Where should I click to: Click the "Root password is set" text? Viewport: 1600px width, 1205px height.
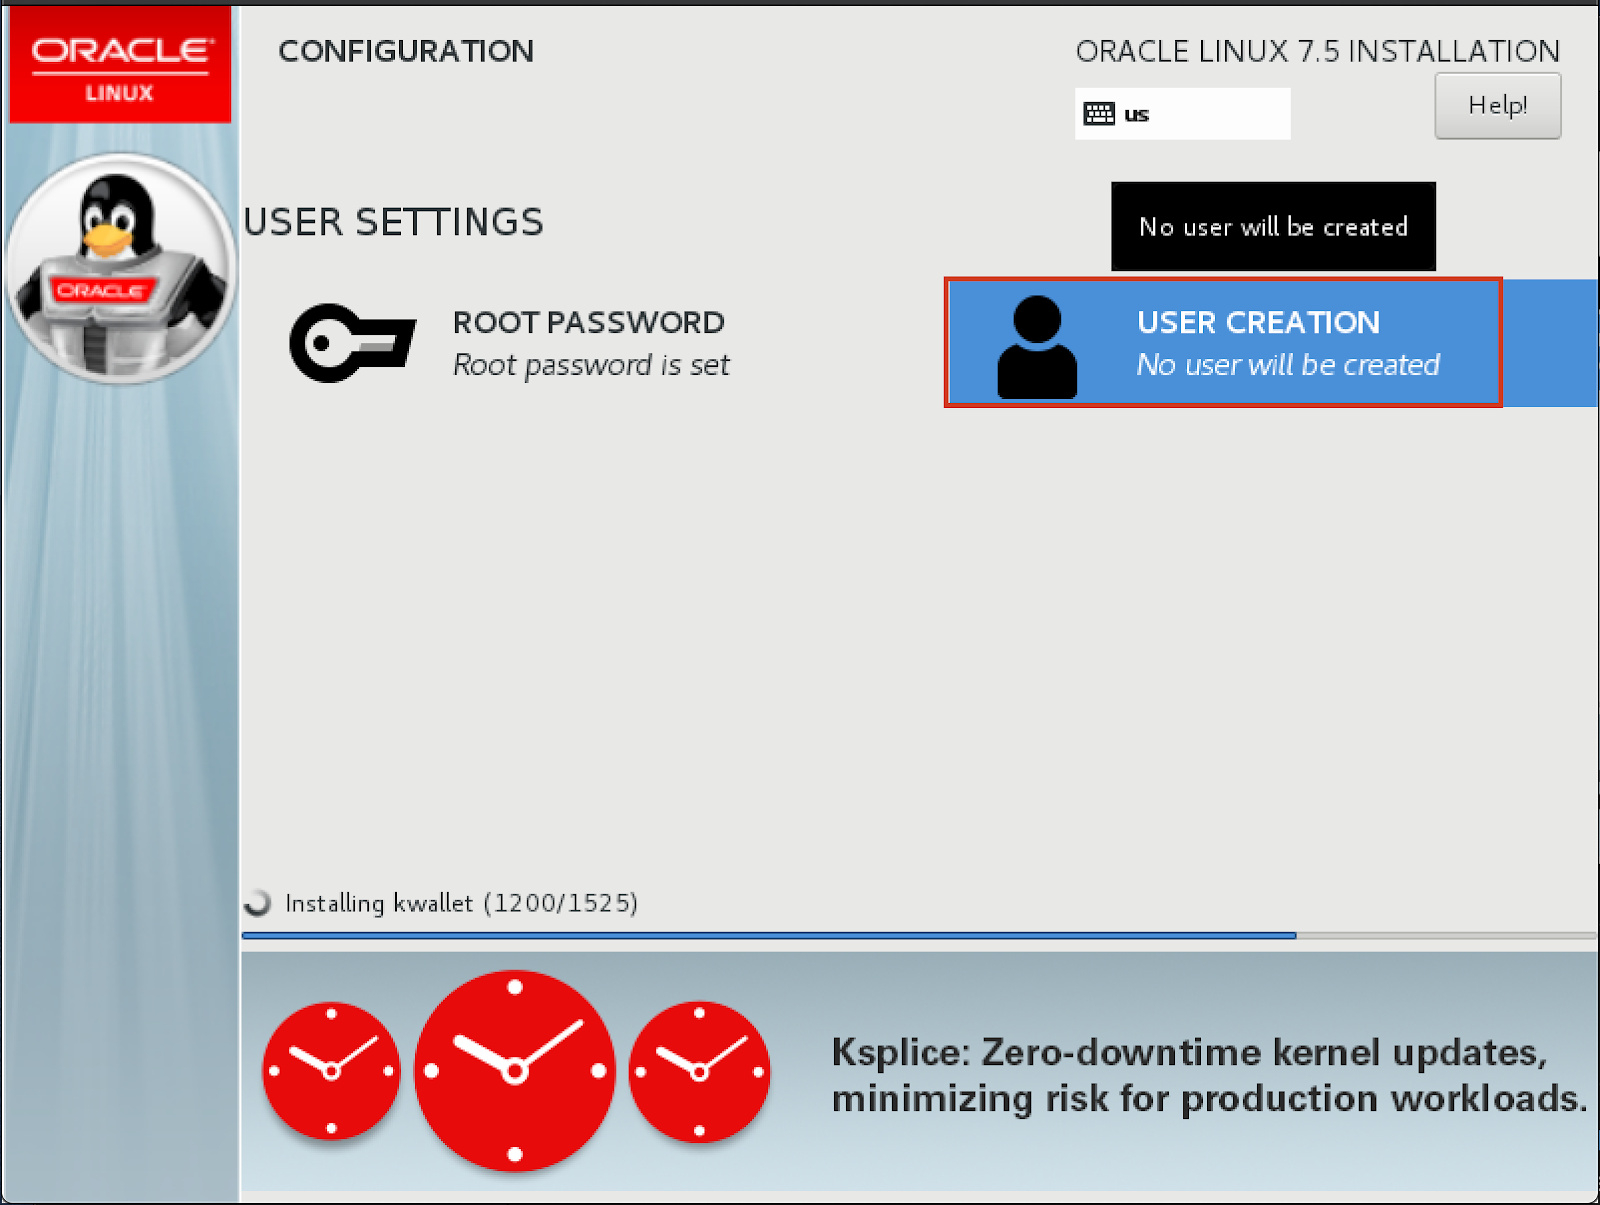click(x=591, y=365)
